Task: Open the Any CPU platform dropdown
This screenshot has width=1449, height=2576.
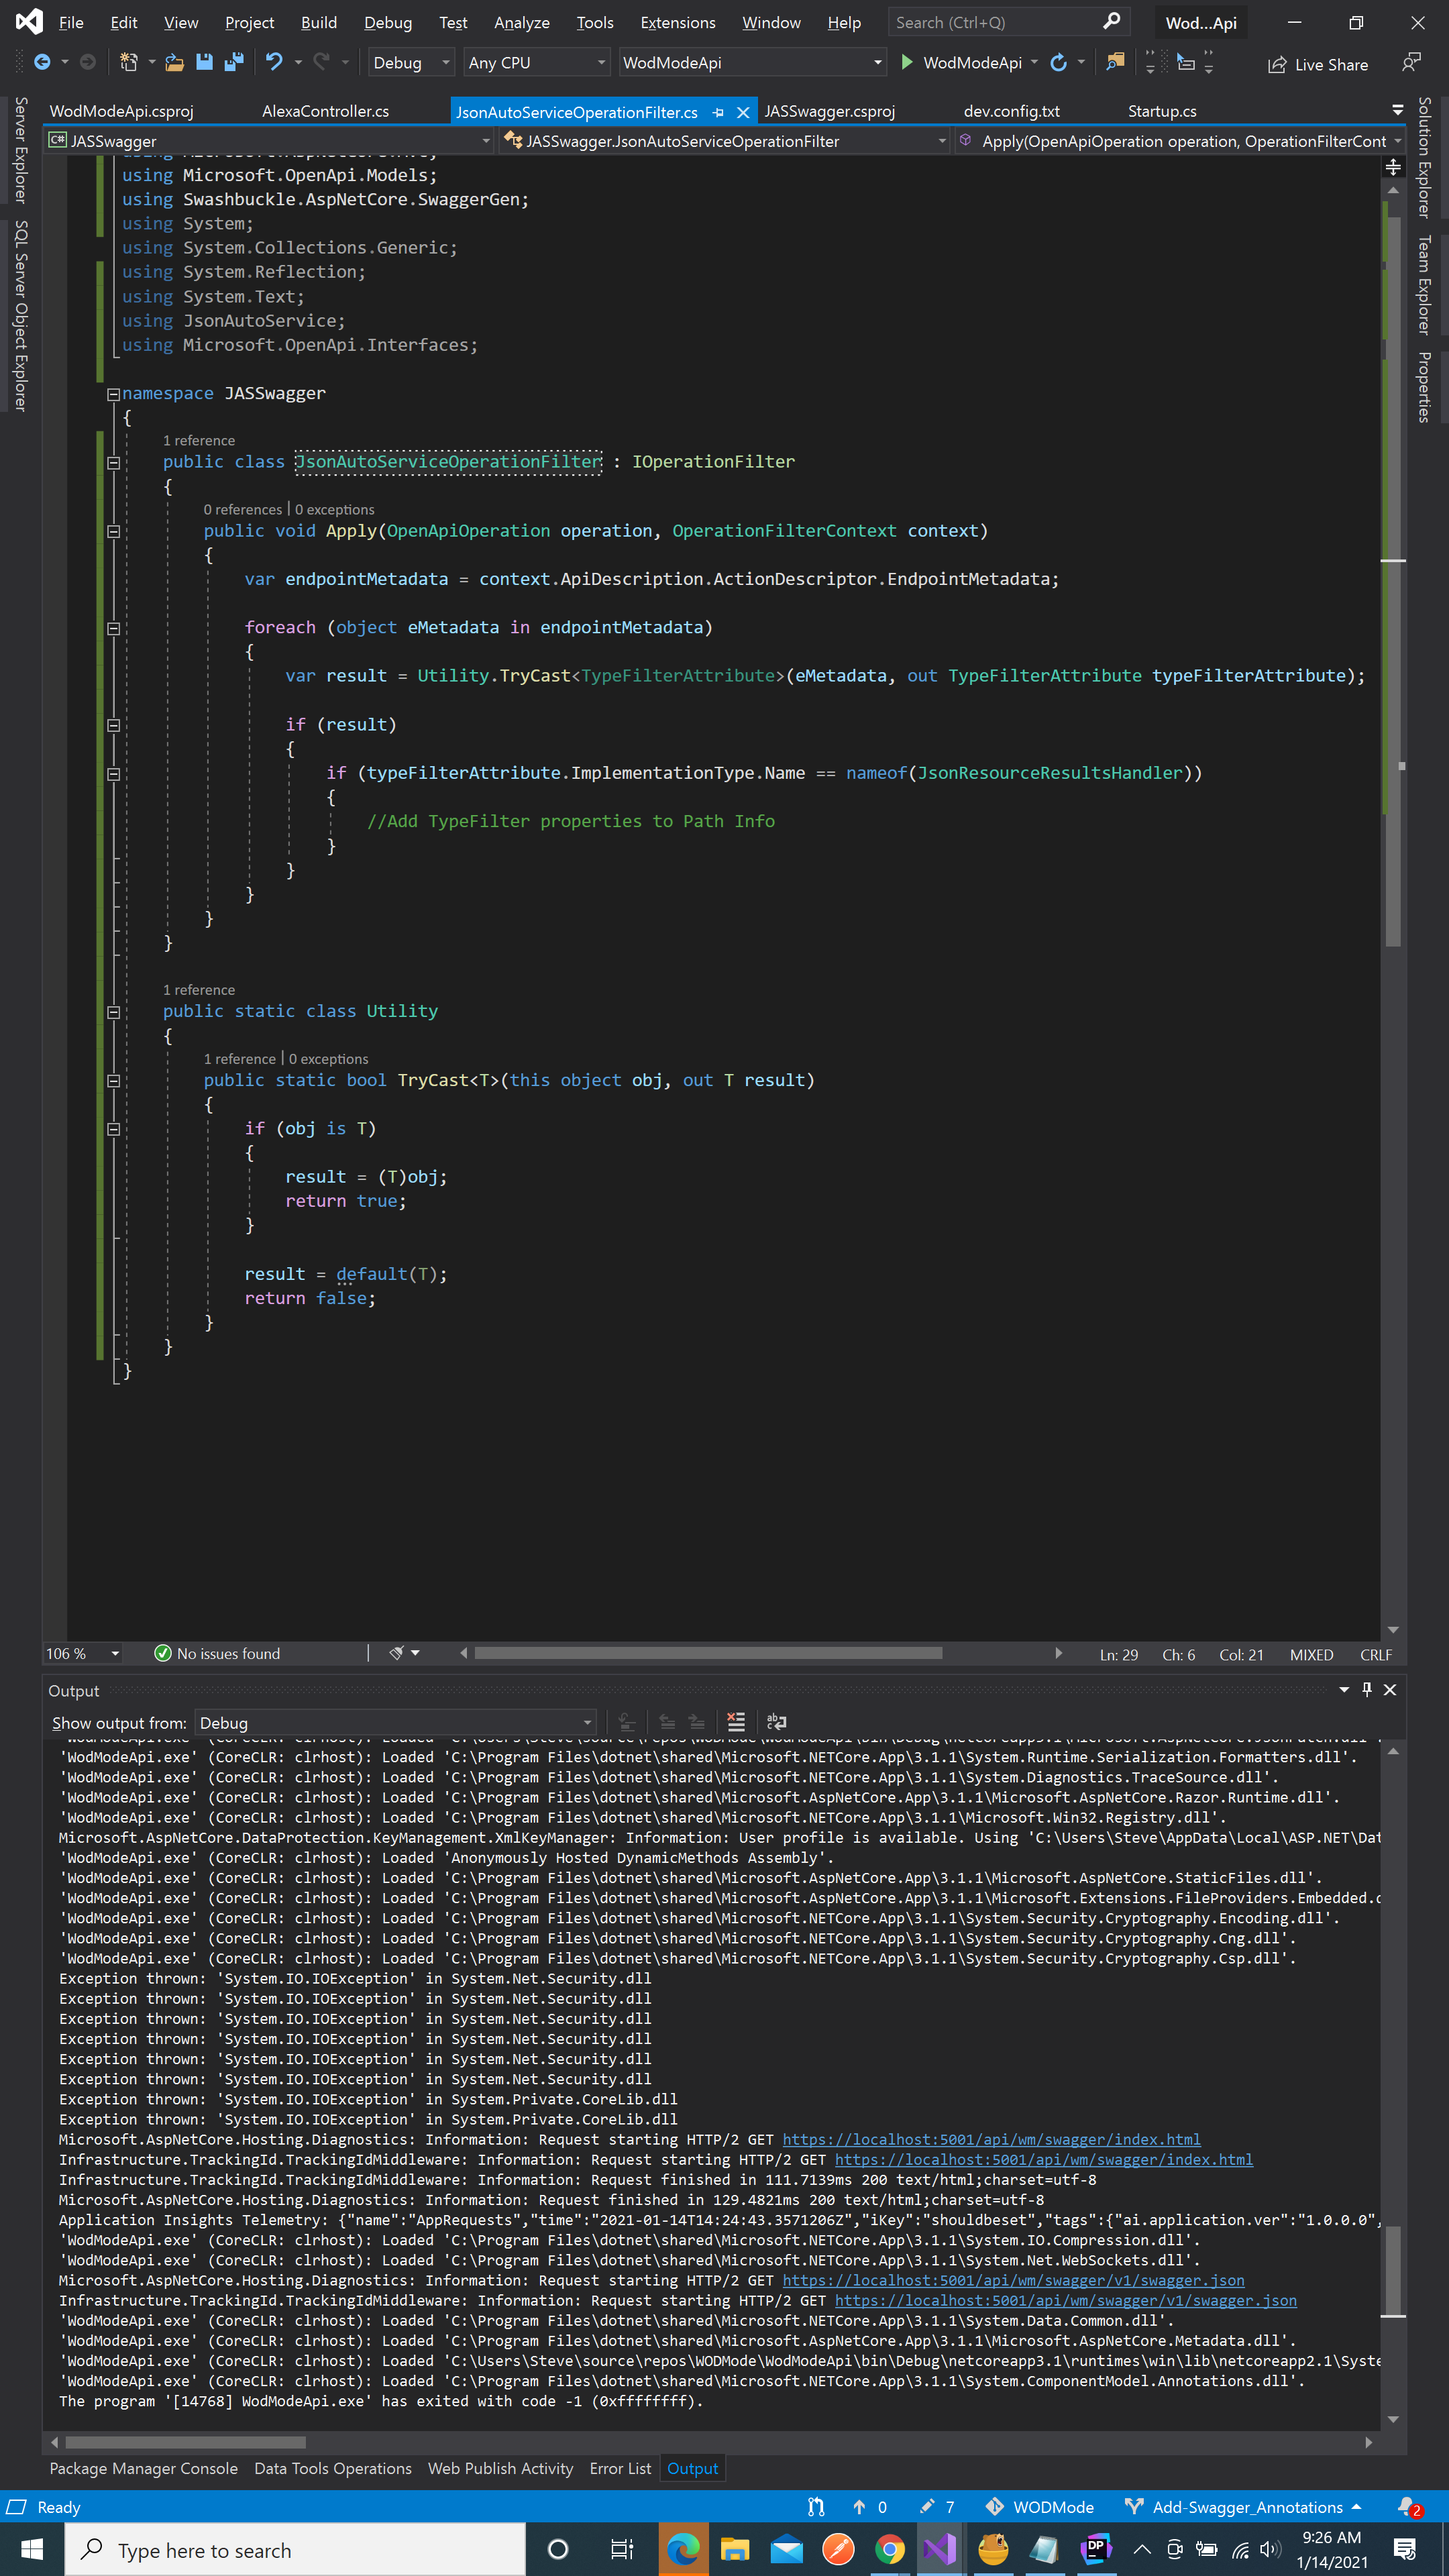Action: (536, 62)
